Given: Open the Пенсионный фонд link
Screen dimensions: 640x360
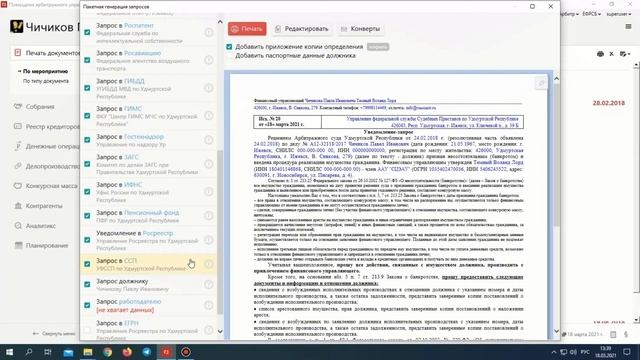Looking at the screenshot, I should click(151, 213).
